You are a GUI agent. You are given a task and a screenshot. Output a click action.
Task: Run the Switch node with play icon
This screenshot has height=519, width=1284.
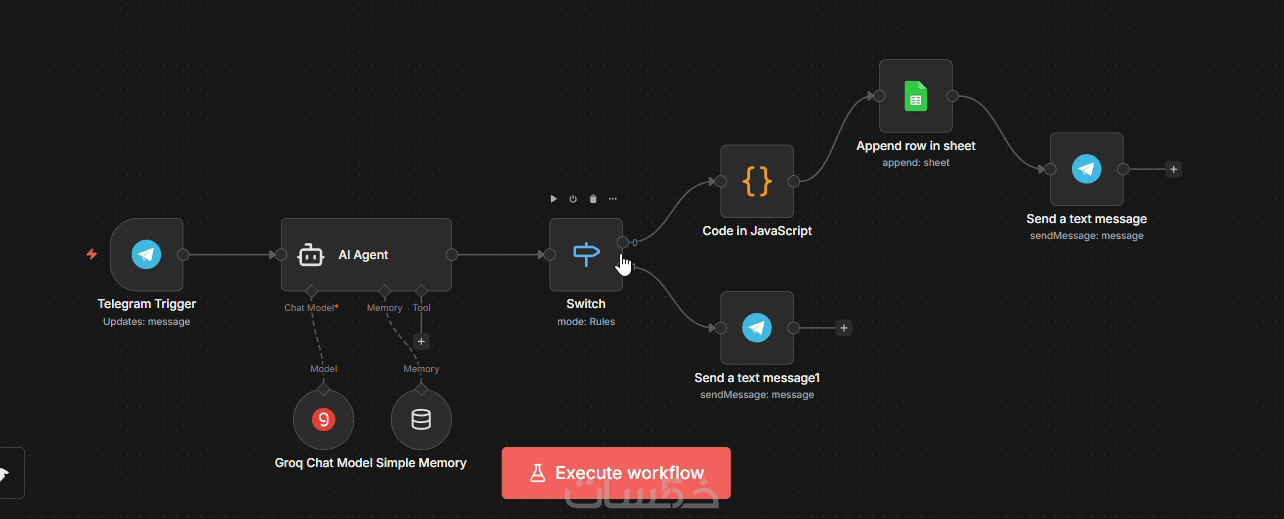click(553, 199)
